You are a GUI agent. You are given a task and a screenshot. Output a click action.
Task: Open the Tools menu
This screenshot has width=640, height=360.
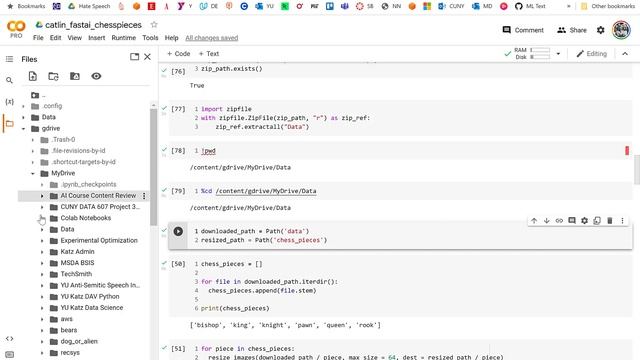[x=150, y=38]
